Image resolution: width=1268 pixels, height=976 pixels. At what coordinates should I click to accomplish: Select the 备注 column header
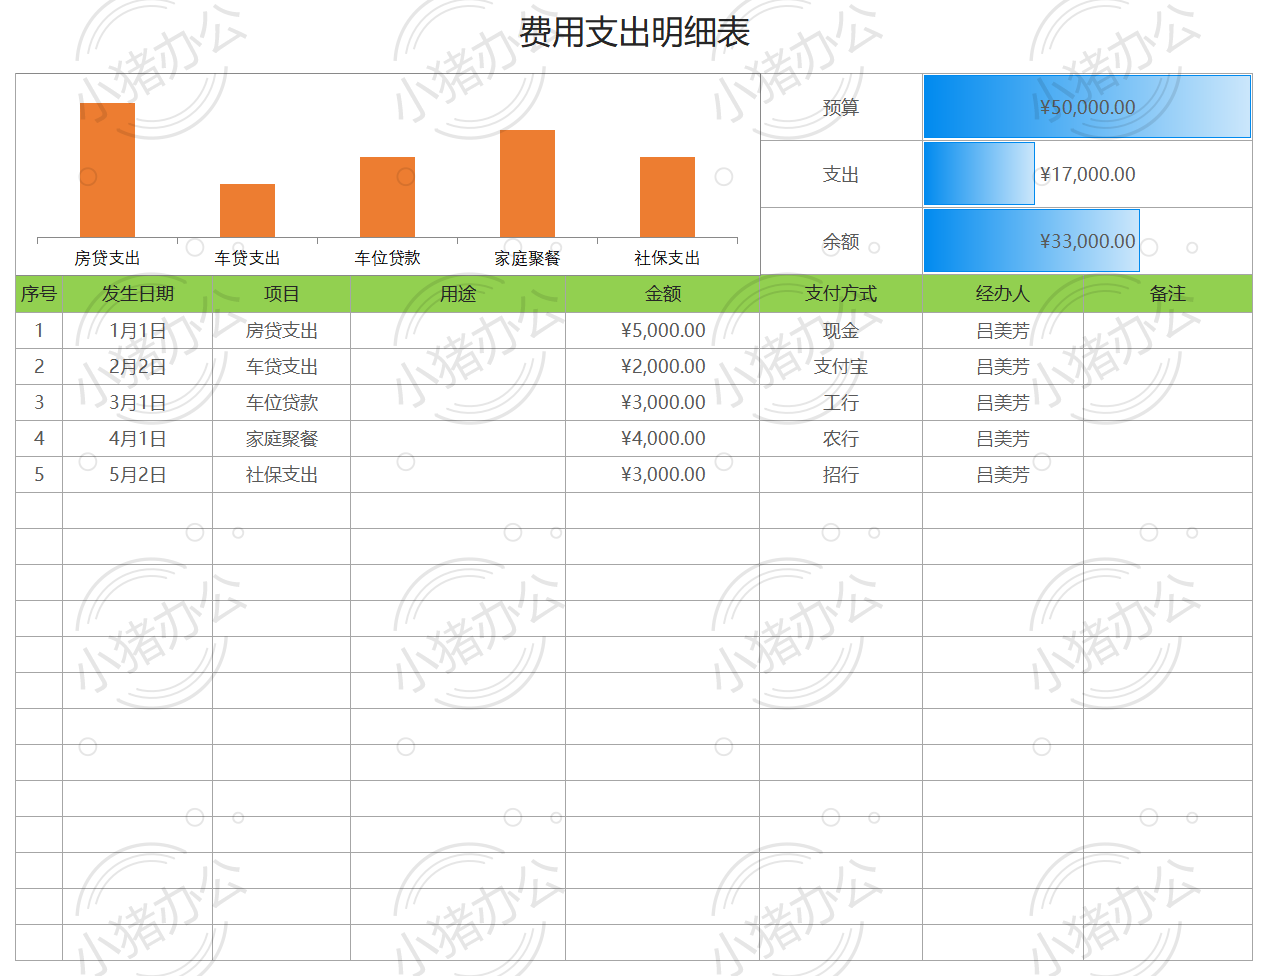[1168, 294]
